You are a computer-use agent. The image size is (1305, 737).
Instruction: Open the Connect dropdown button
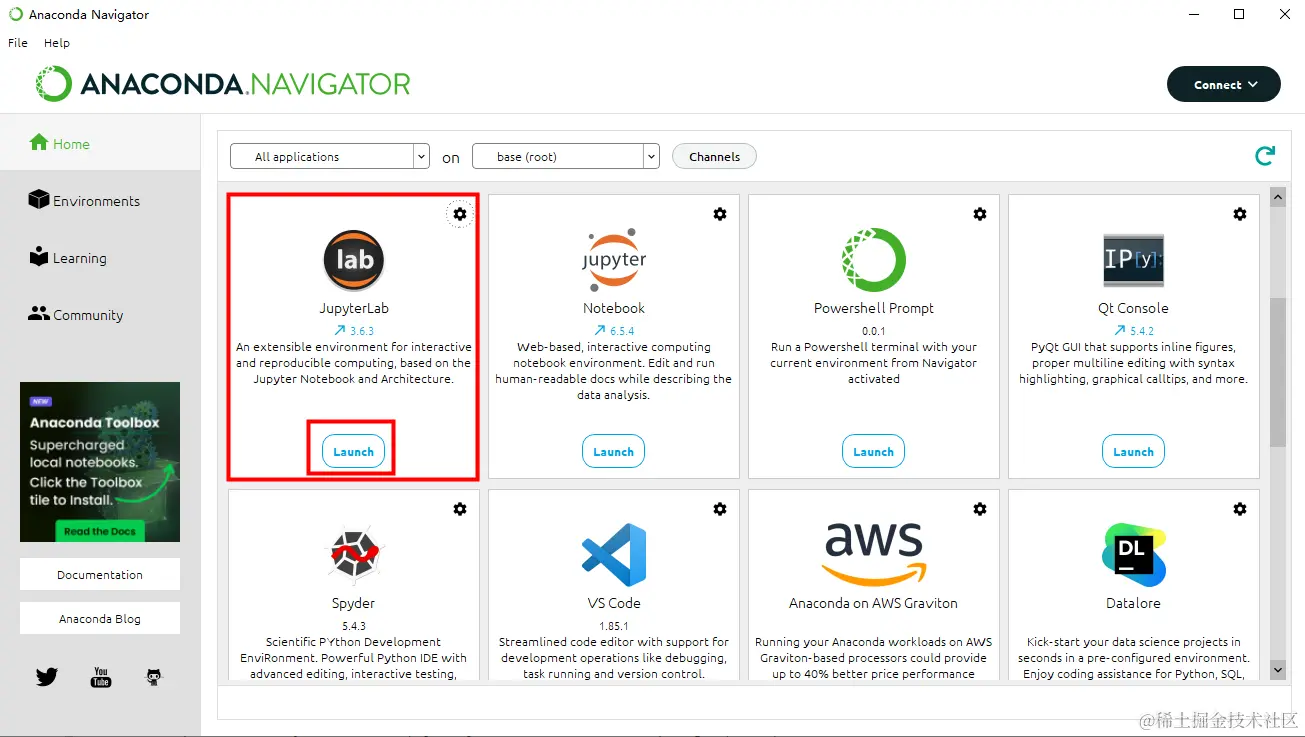(1223, 85)
